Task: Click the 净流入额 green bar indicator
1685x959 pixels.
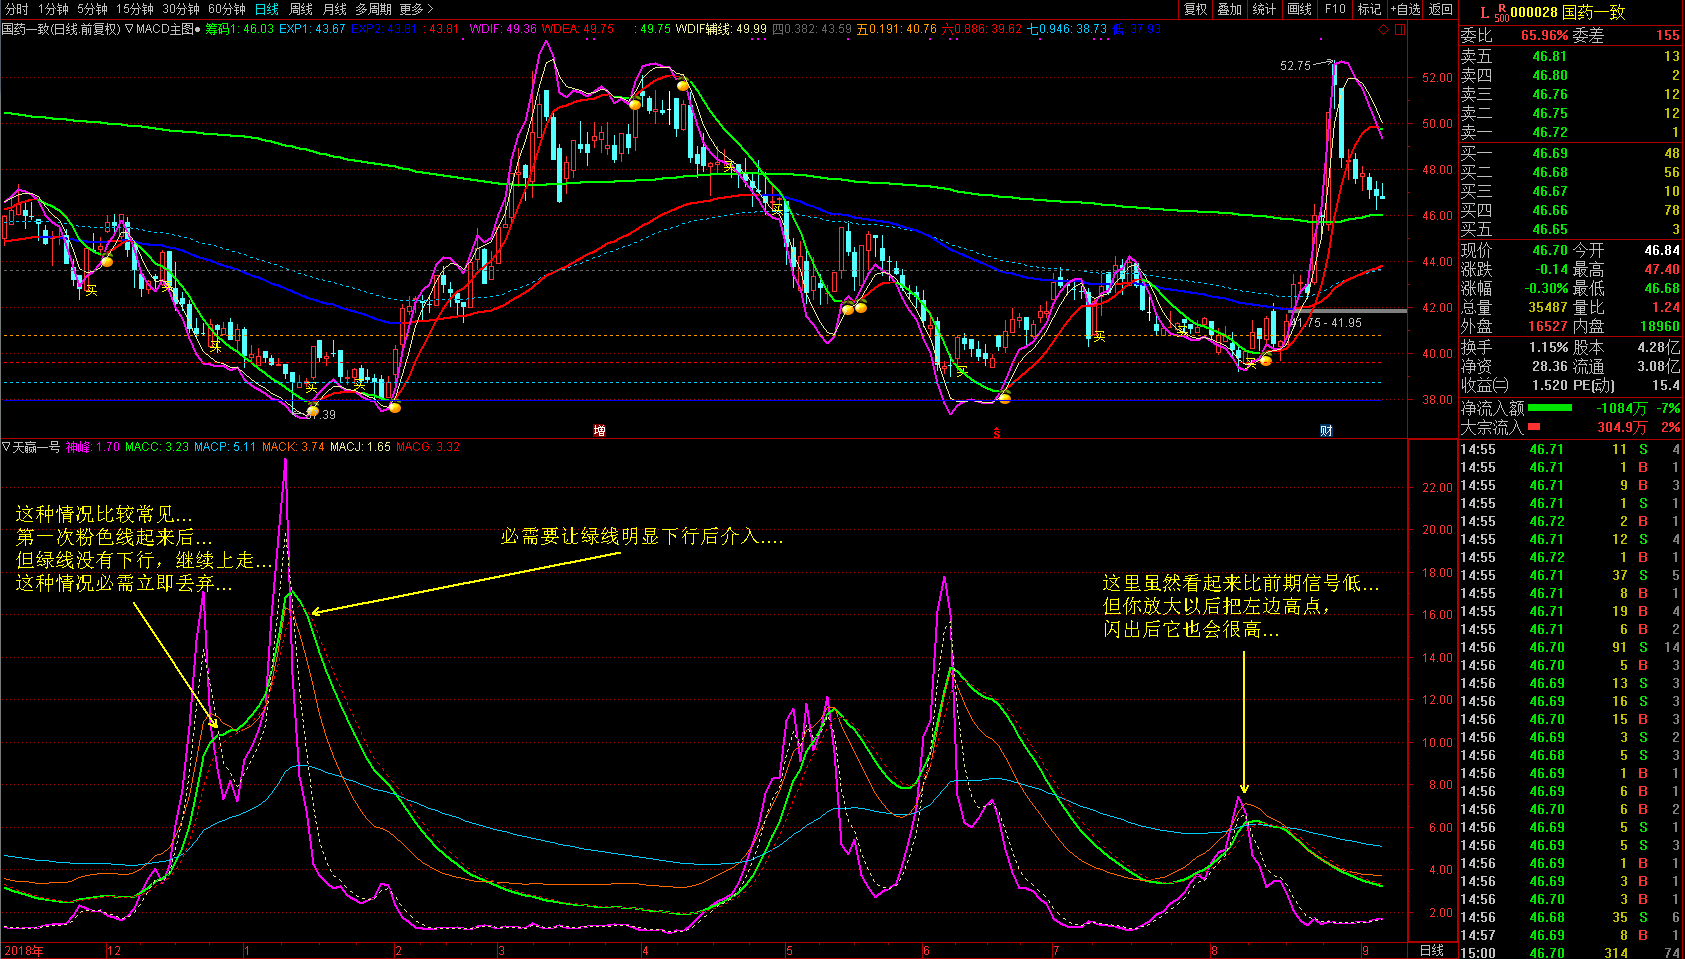Action: (1549, 408)
